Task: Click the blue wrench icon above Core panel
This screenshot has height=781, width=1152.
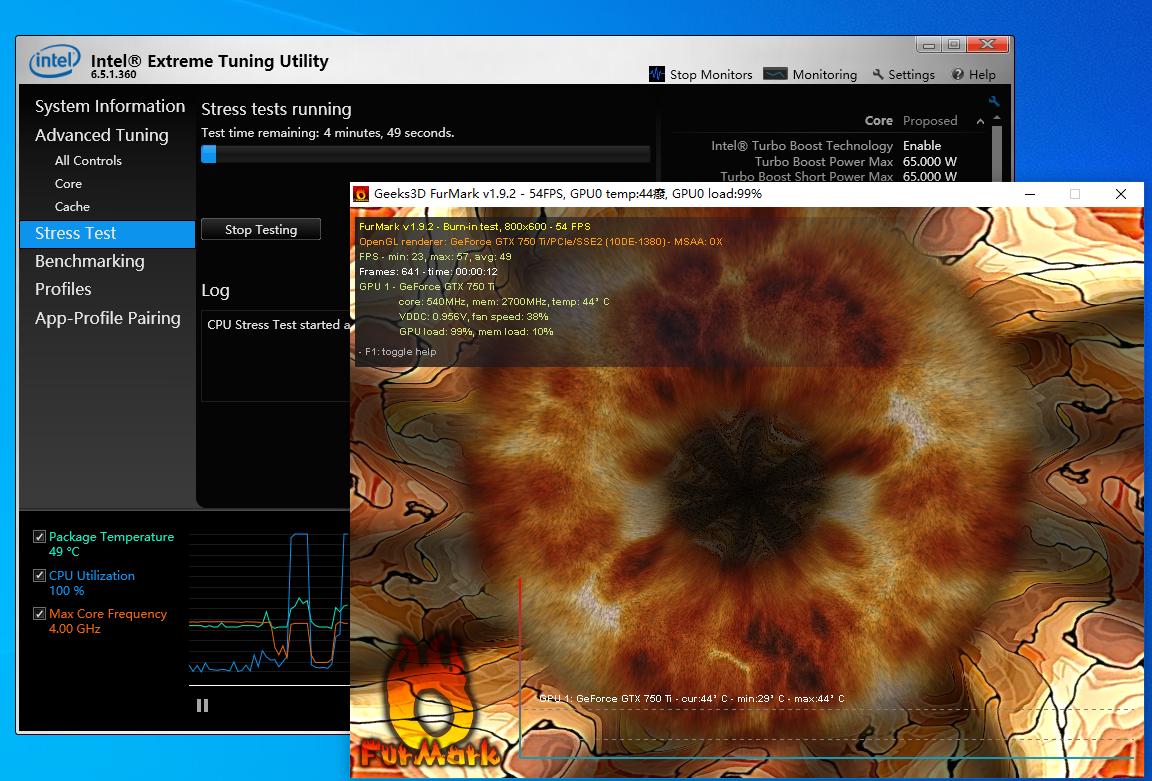Action: pos(993,101)
